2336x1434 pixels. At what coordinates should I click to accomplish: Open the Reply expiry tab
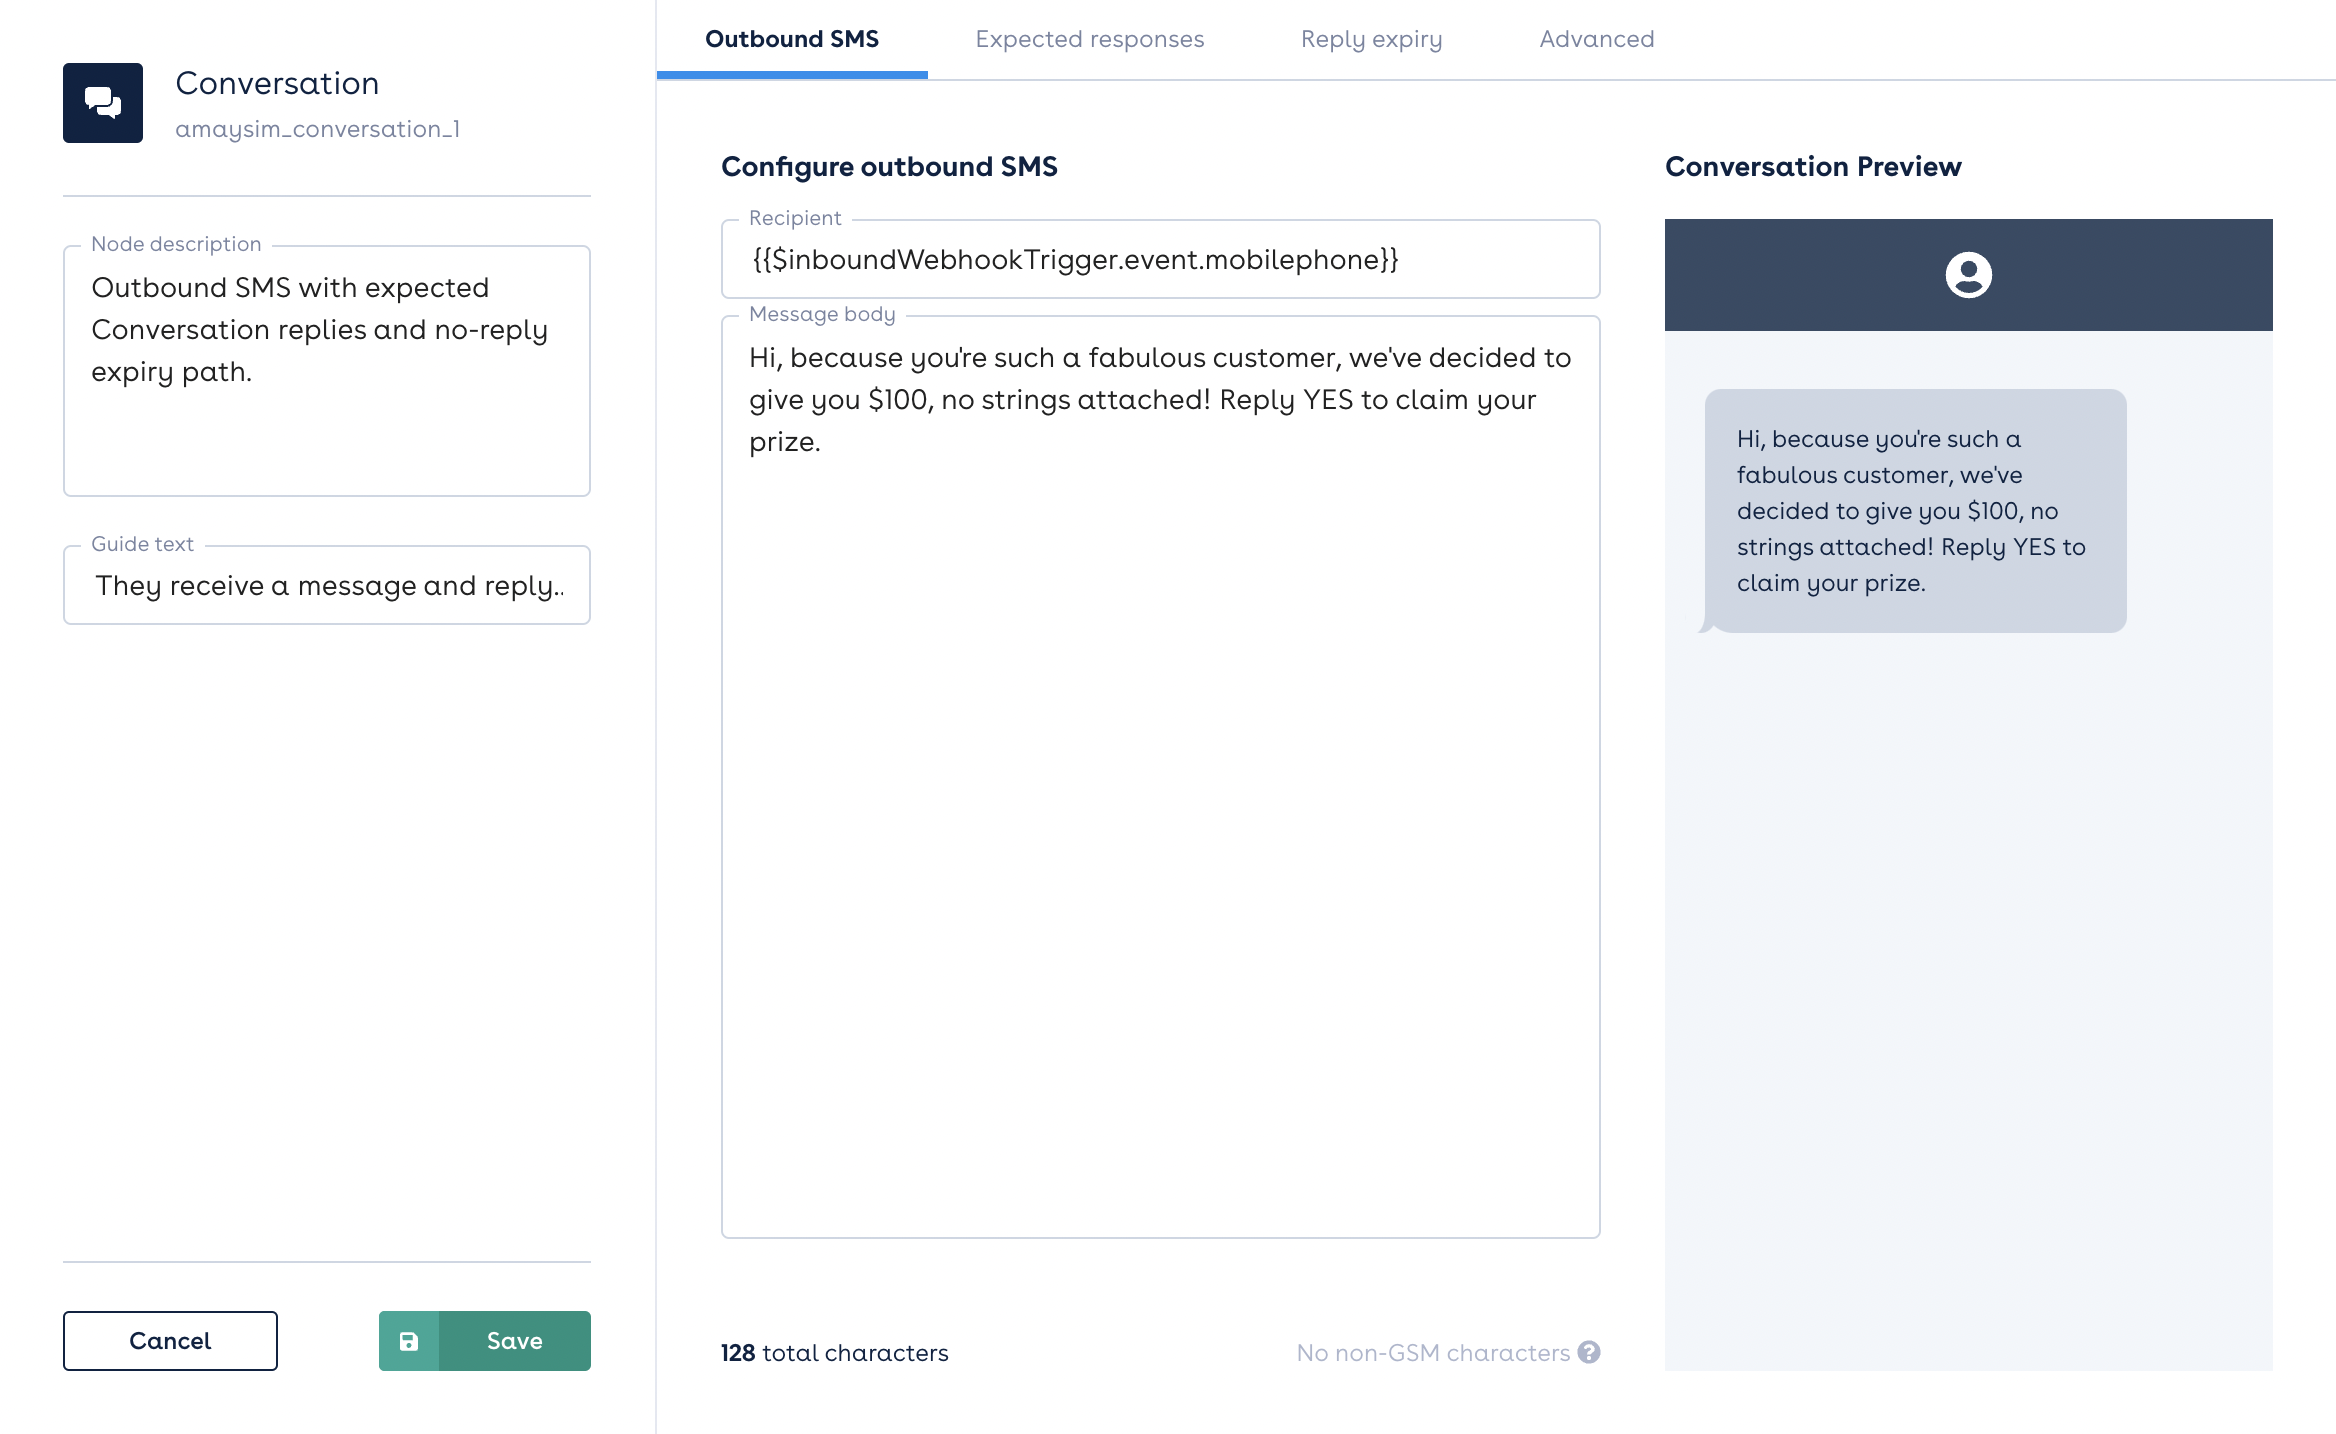(x=1372, y=39)
